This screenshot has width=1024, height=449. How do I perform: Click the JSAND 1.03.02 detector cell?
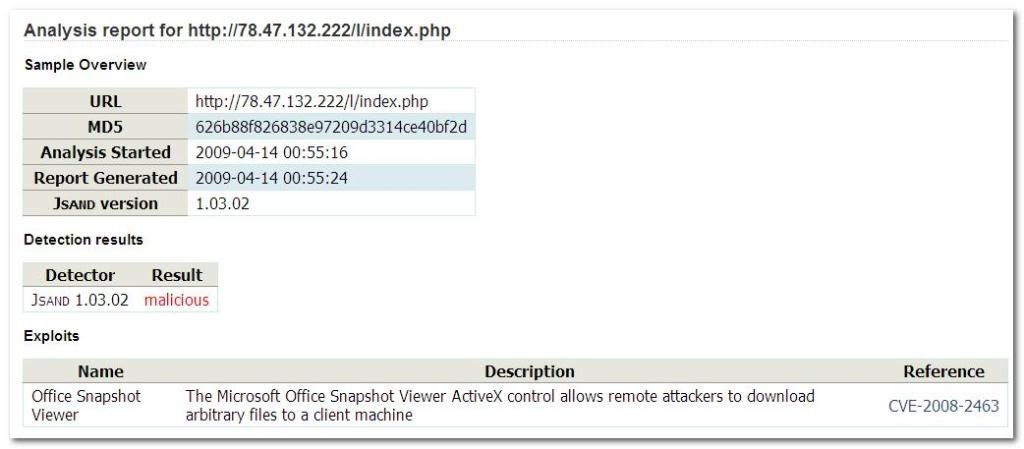pos(80,300)
